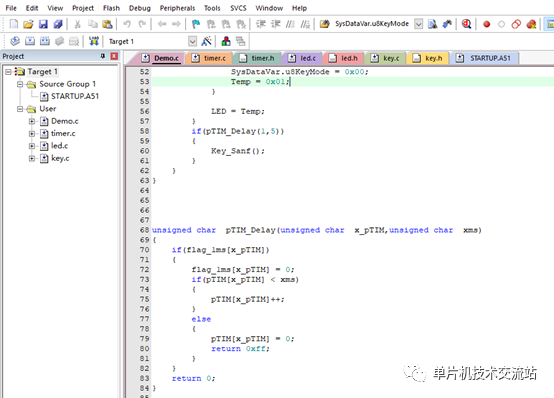
Task: Open the SysDataVar.u8KeyMode search dropdown
Action: coord(418,24)
